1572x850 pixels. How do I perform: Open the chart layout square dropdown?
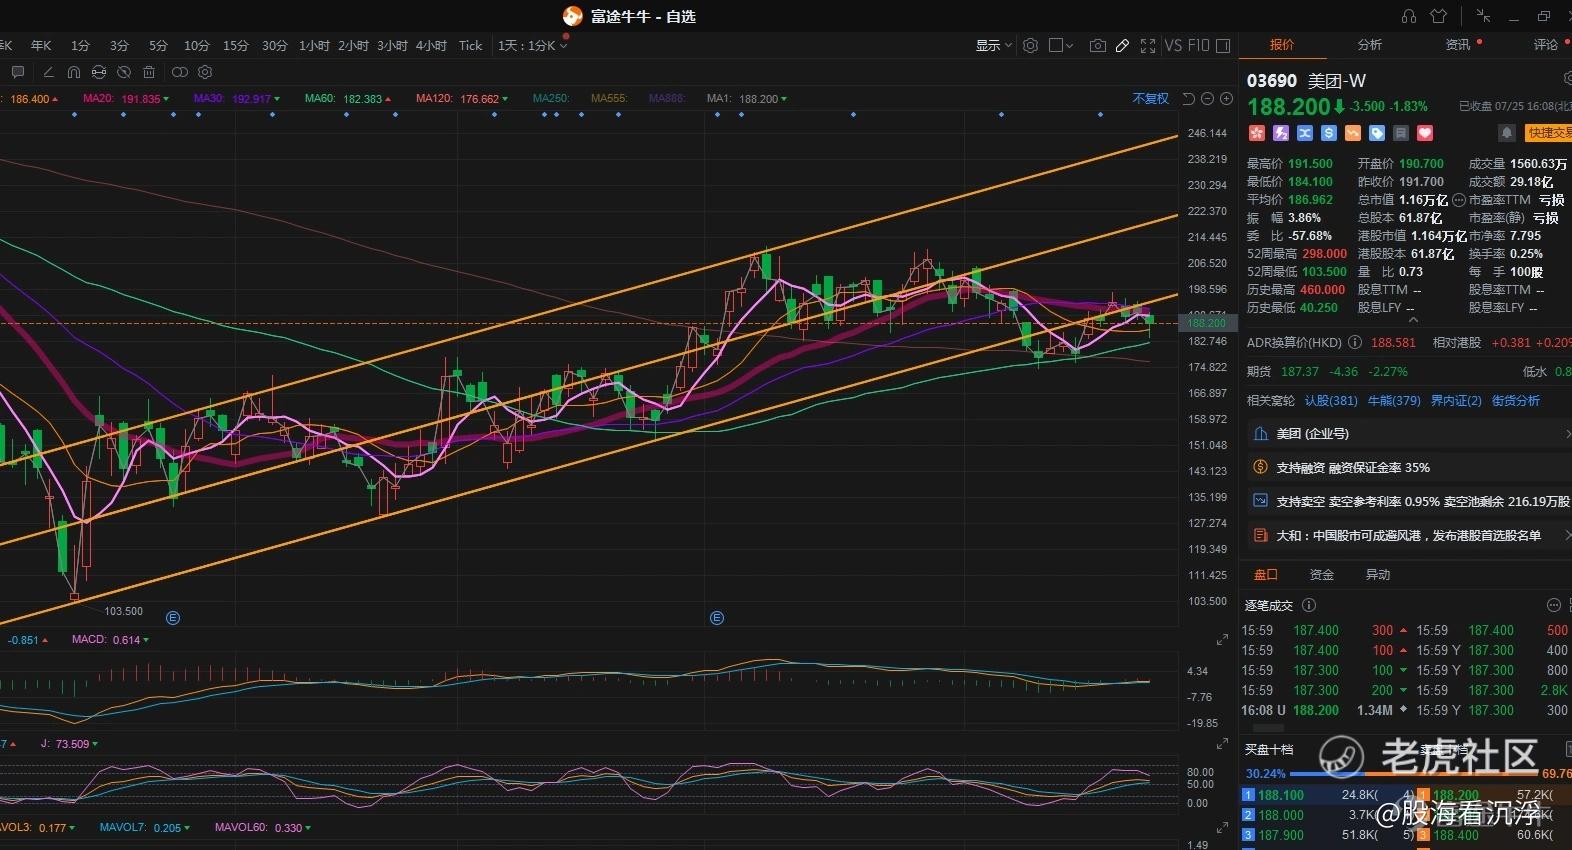click(1061, 45)
